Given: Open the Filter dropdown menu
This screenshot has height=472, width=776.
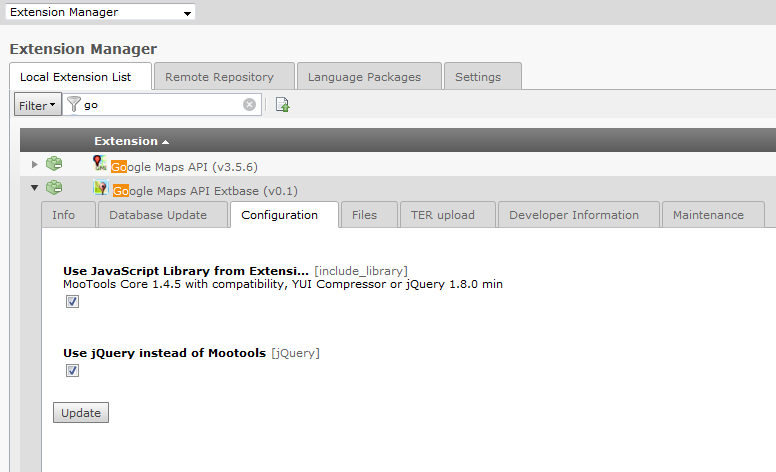Looking at the screenshot, I should click(38, 105).
